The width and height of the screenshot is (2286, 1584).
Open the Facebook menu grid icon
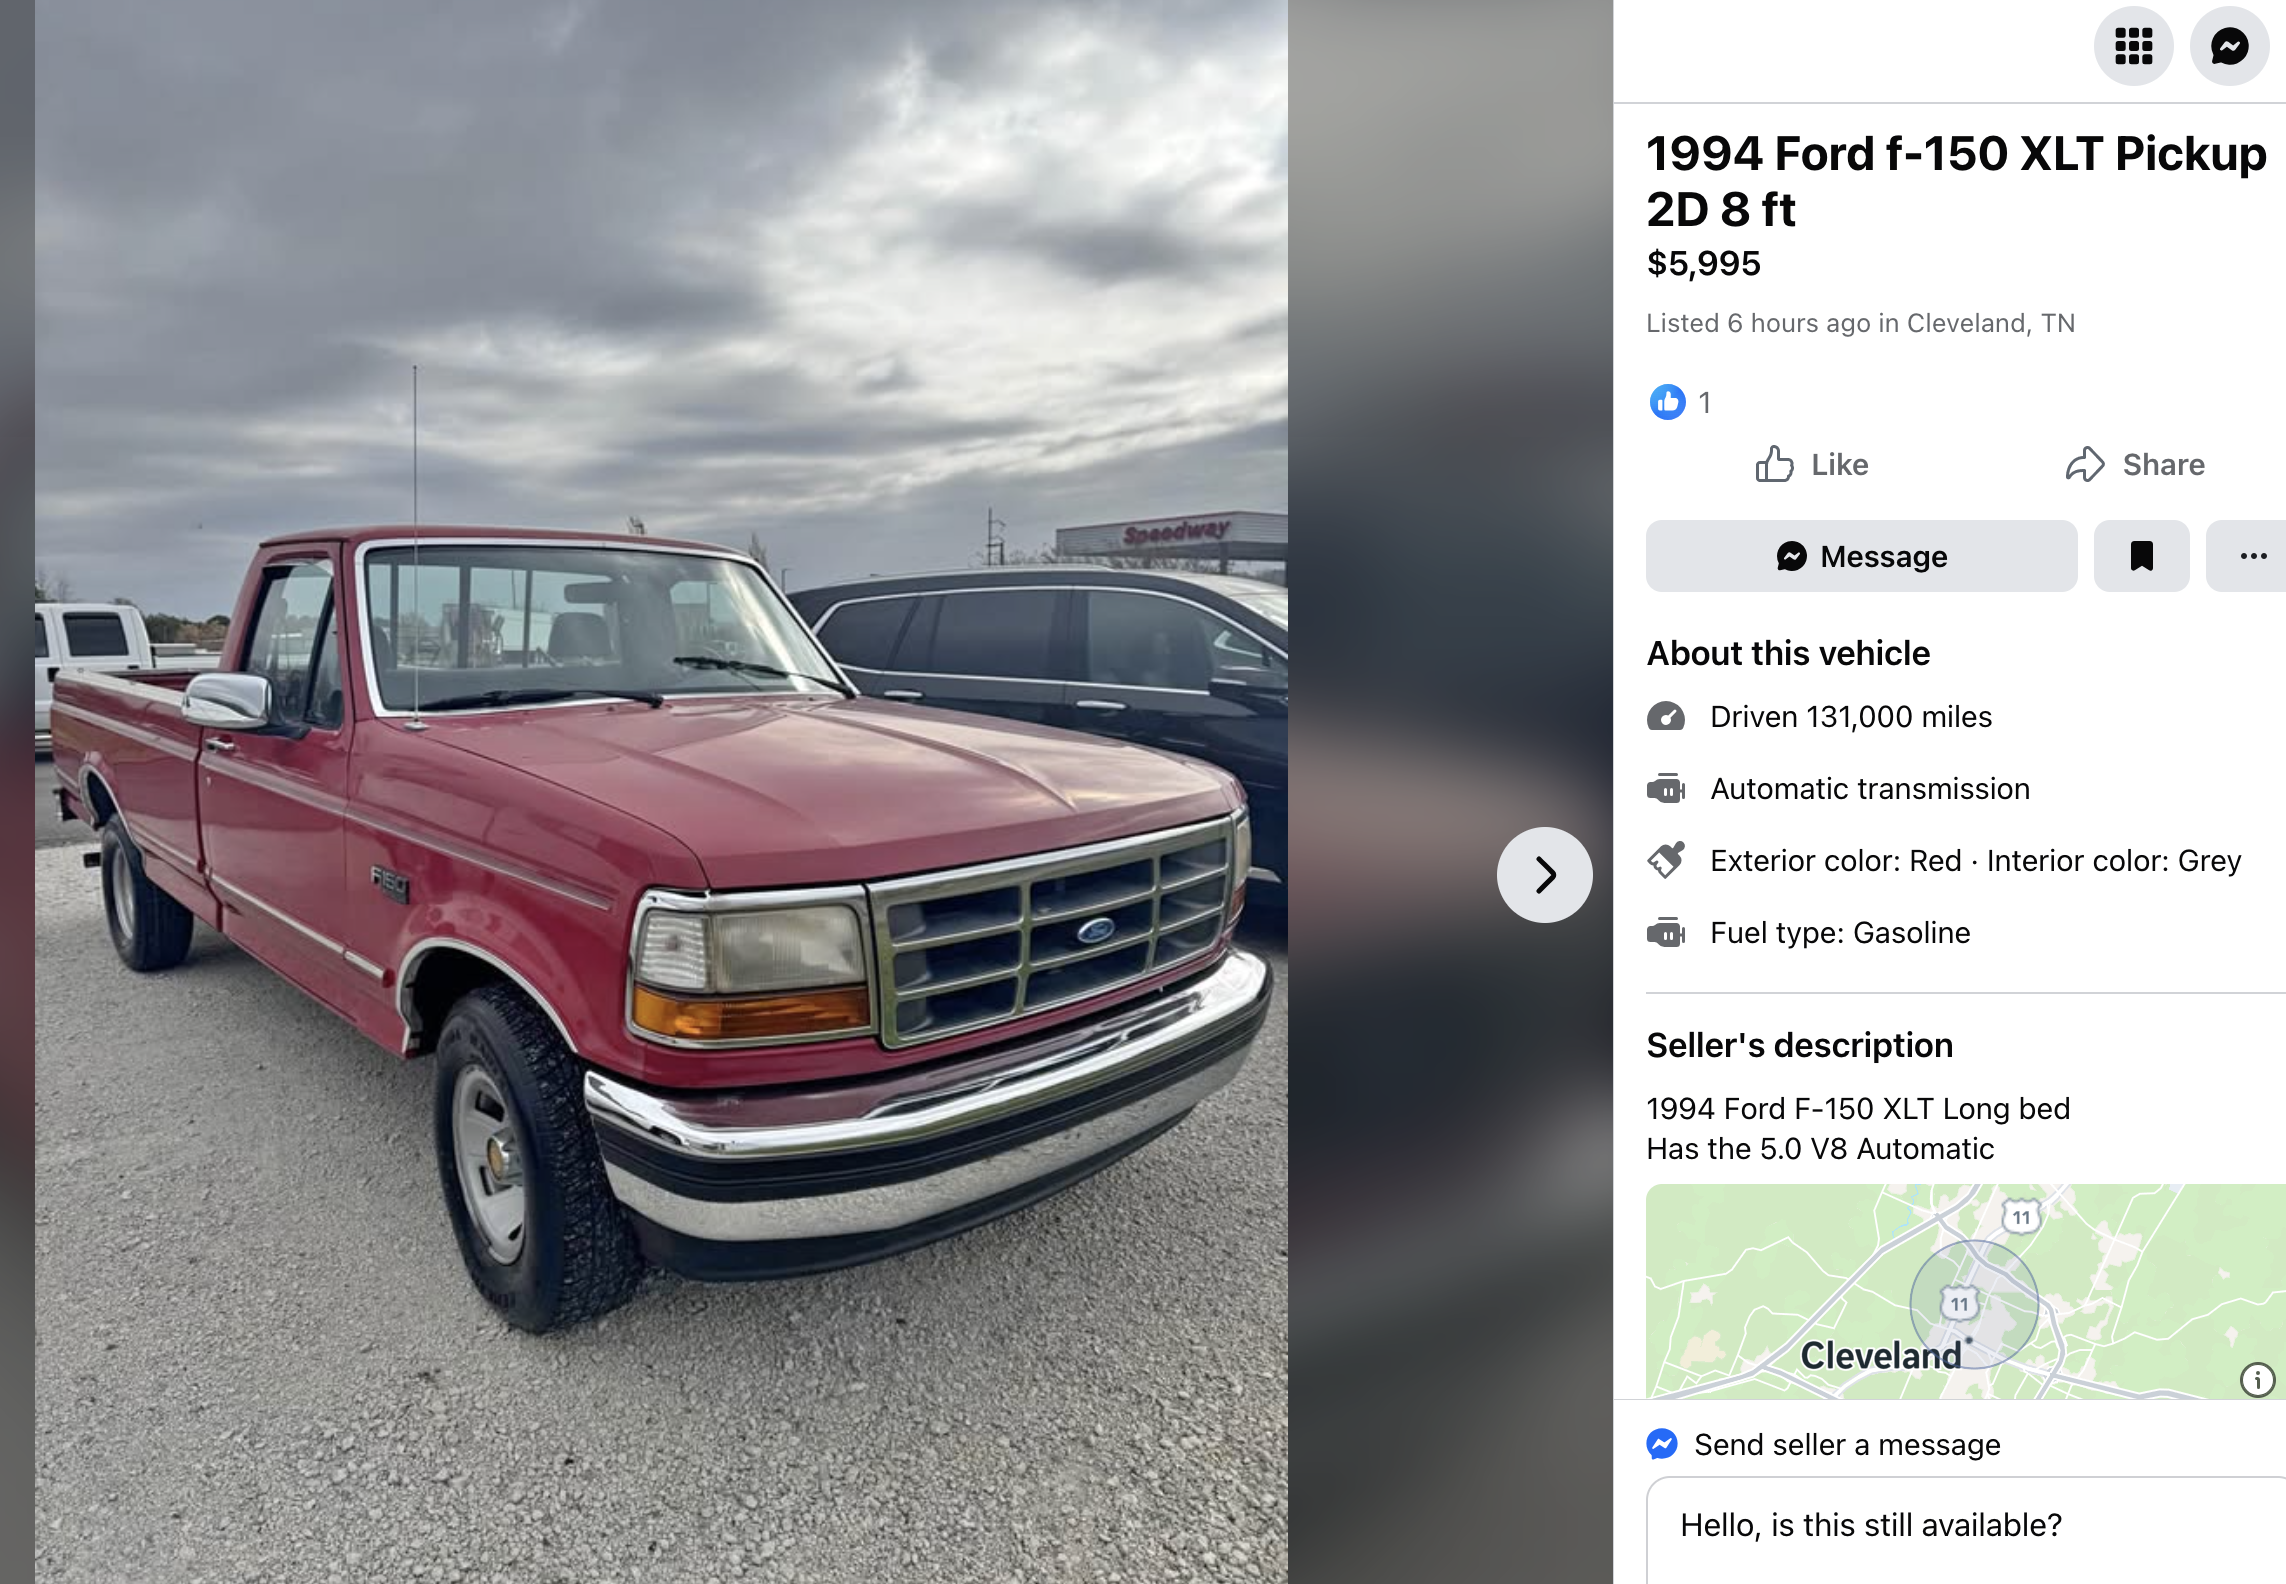2133,46
